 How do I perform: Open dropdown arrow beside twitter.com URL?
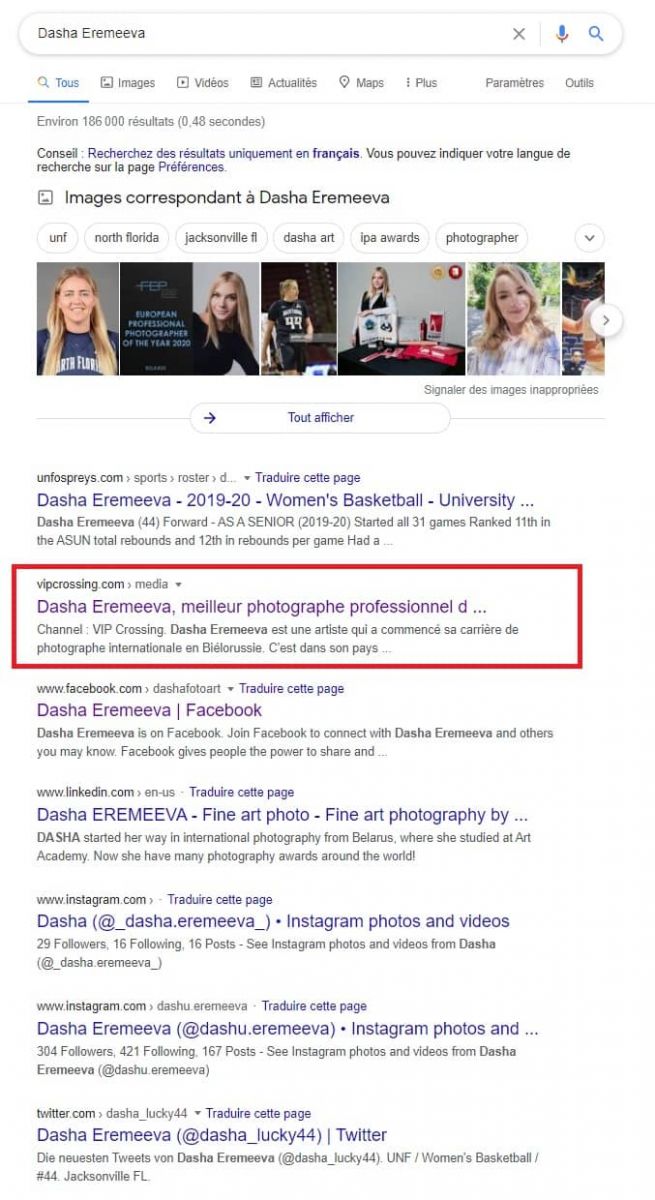(197, 1113)
